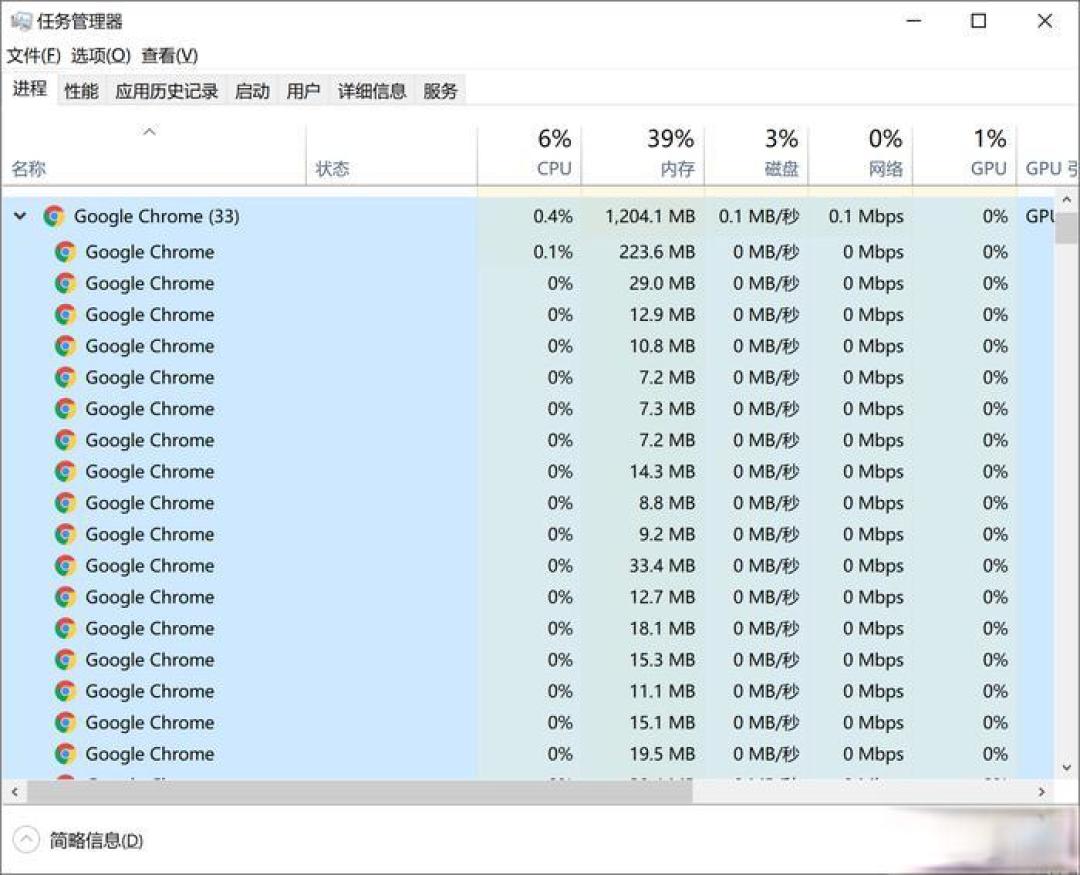The image size is (1080, 875).
Task: Click the Chrome icon in the 14.3 MB row
Action: pos(65,471)
